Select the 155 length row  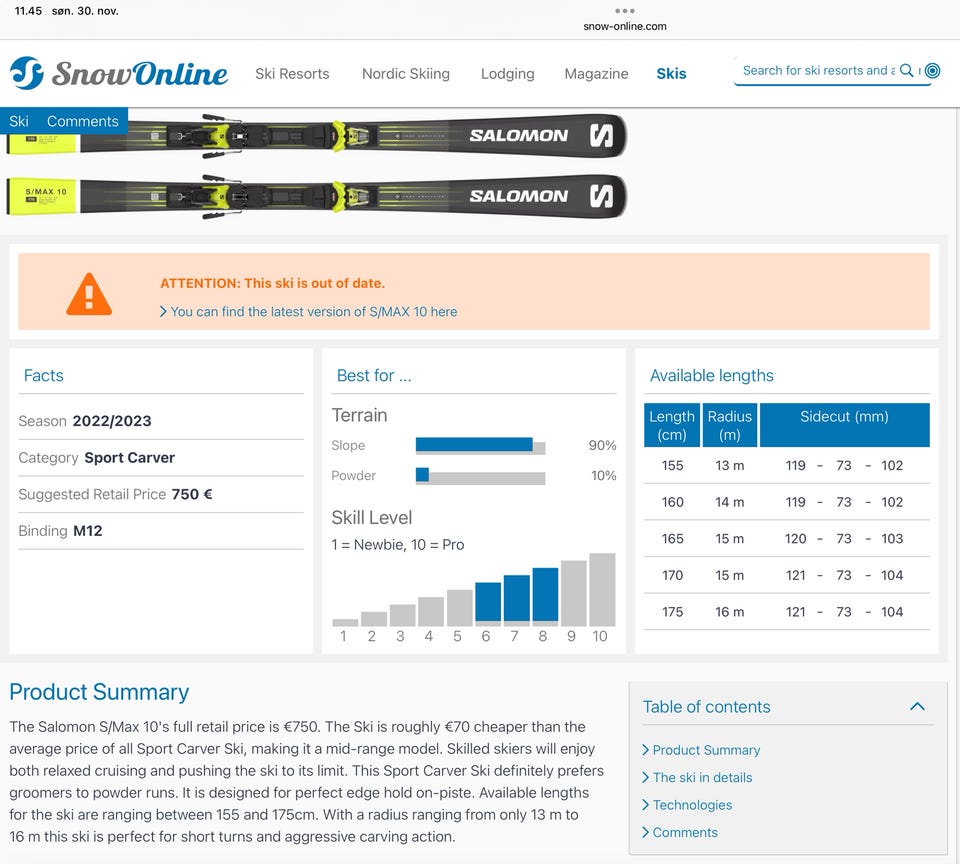click(787, 465)
